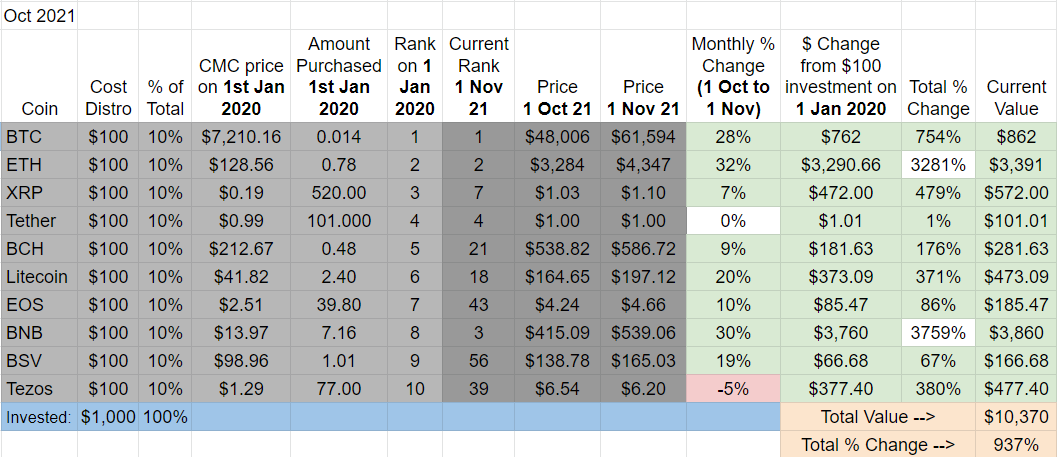Select ETH Jan 2020 price $128.56
The width and height of the screenshot is (1057, 457).
click(241, 165)
